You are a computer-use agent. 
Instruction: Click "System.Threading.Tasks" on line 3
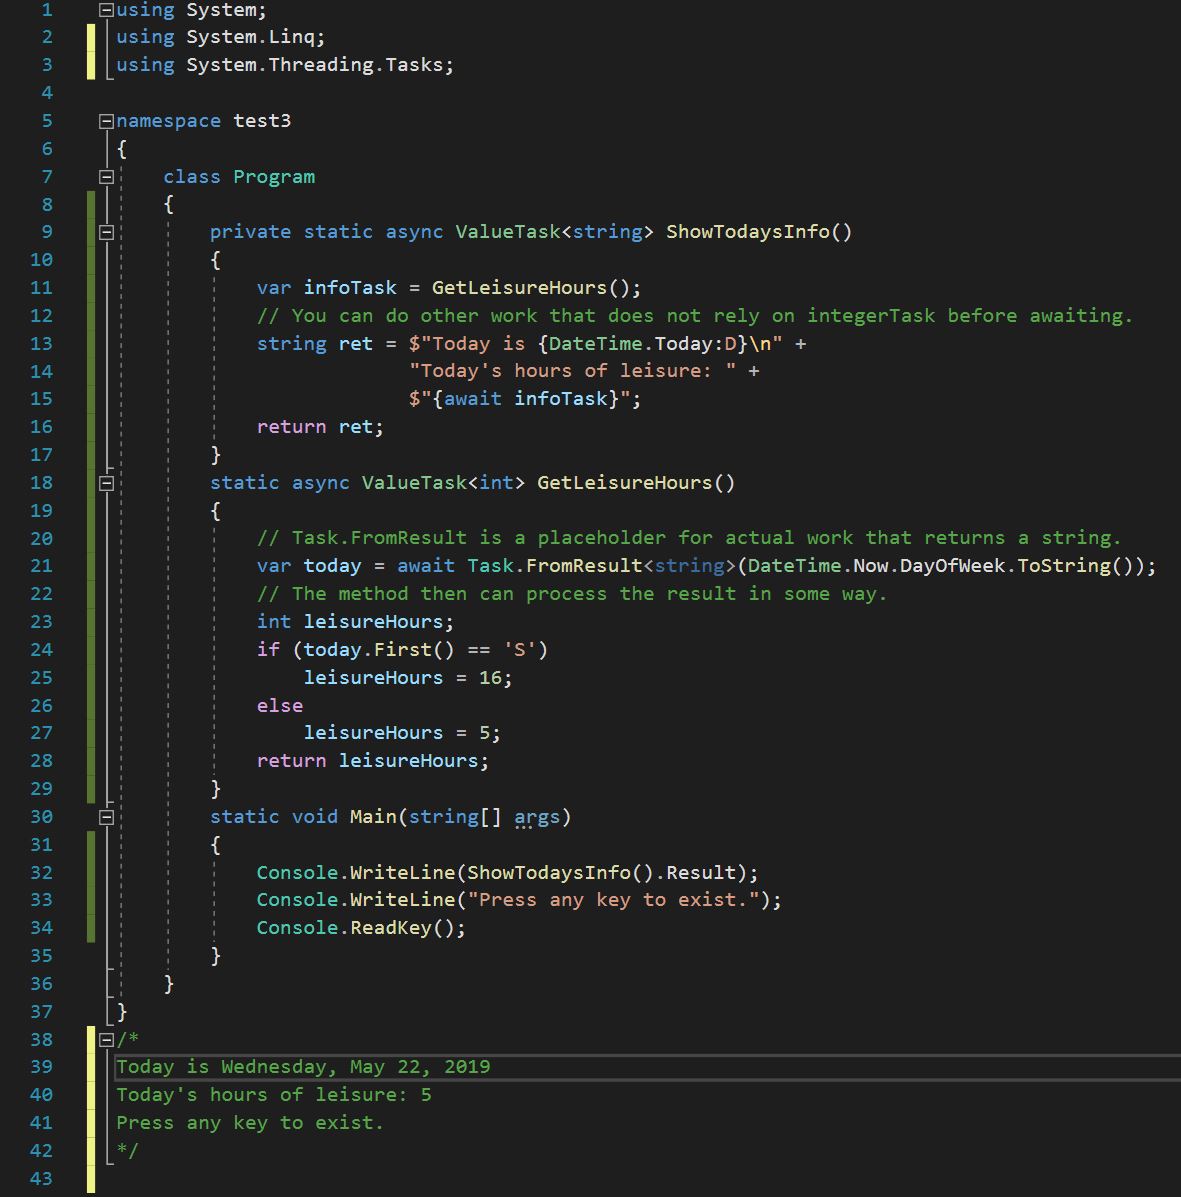coord(315,65)
